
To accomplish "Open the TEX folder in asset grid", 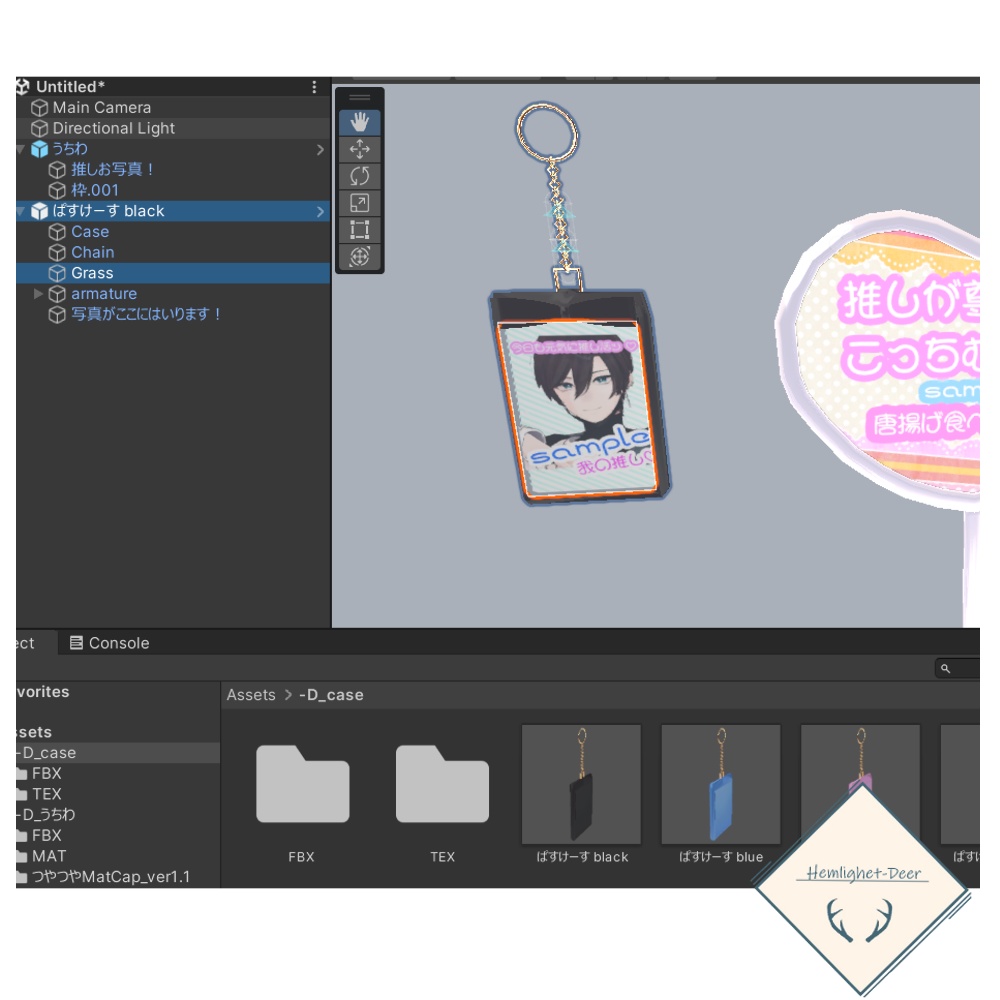I will pyautogui.click(x=442, y=795).
